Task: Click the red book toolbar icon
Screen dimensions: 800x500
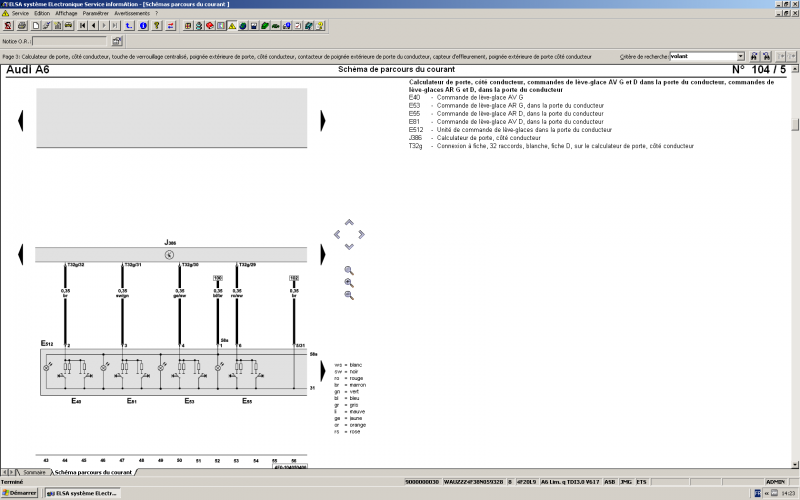Action: click(x=210, y=26)
